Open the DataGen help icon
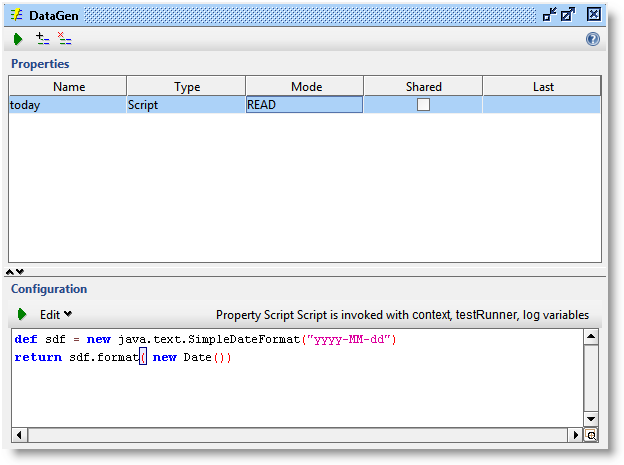The width and height of the screenshot is (624, 465). pos(593,39)
